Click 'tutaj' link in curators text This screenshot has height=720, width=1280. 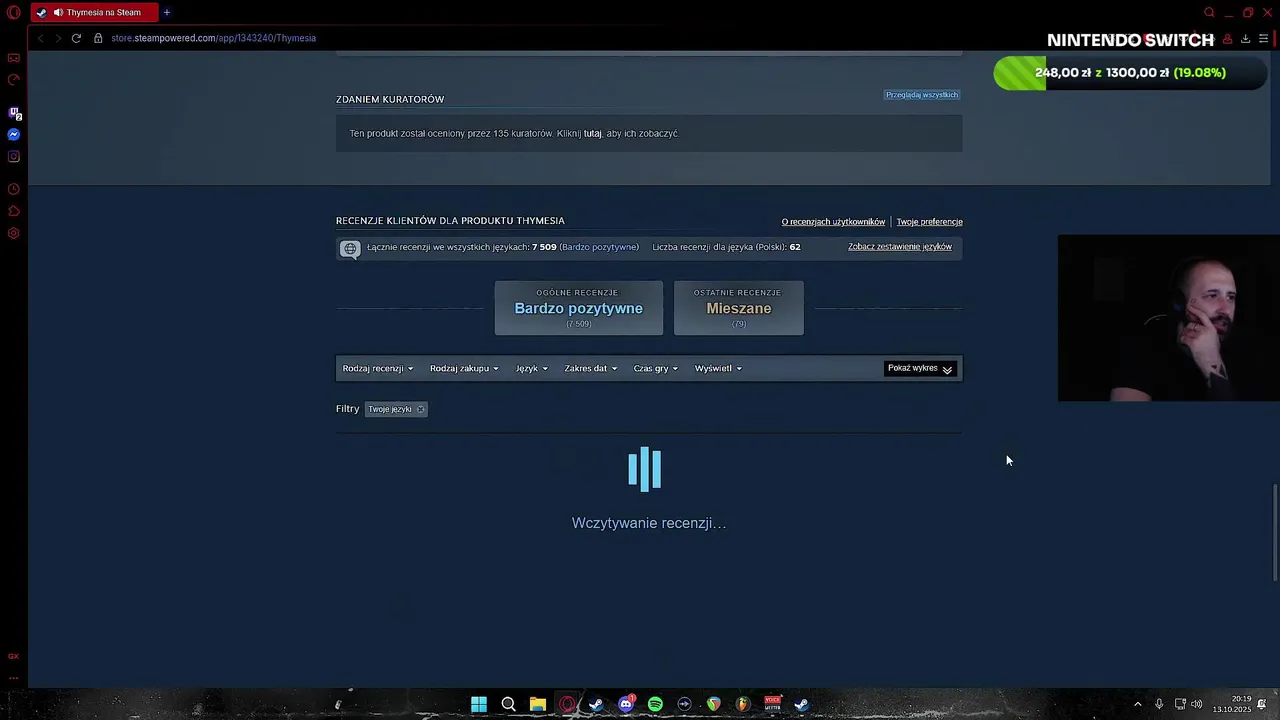click(593, 133)
